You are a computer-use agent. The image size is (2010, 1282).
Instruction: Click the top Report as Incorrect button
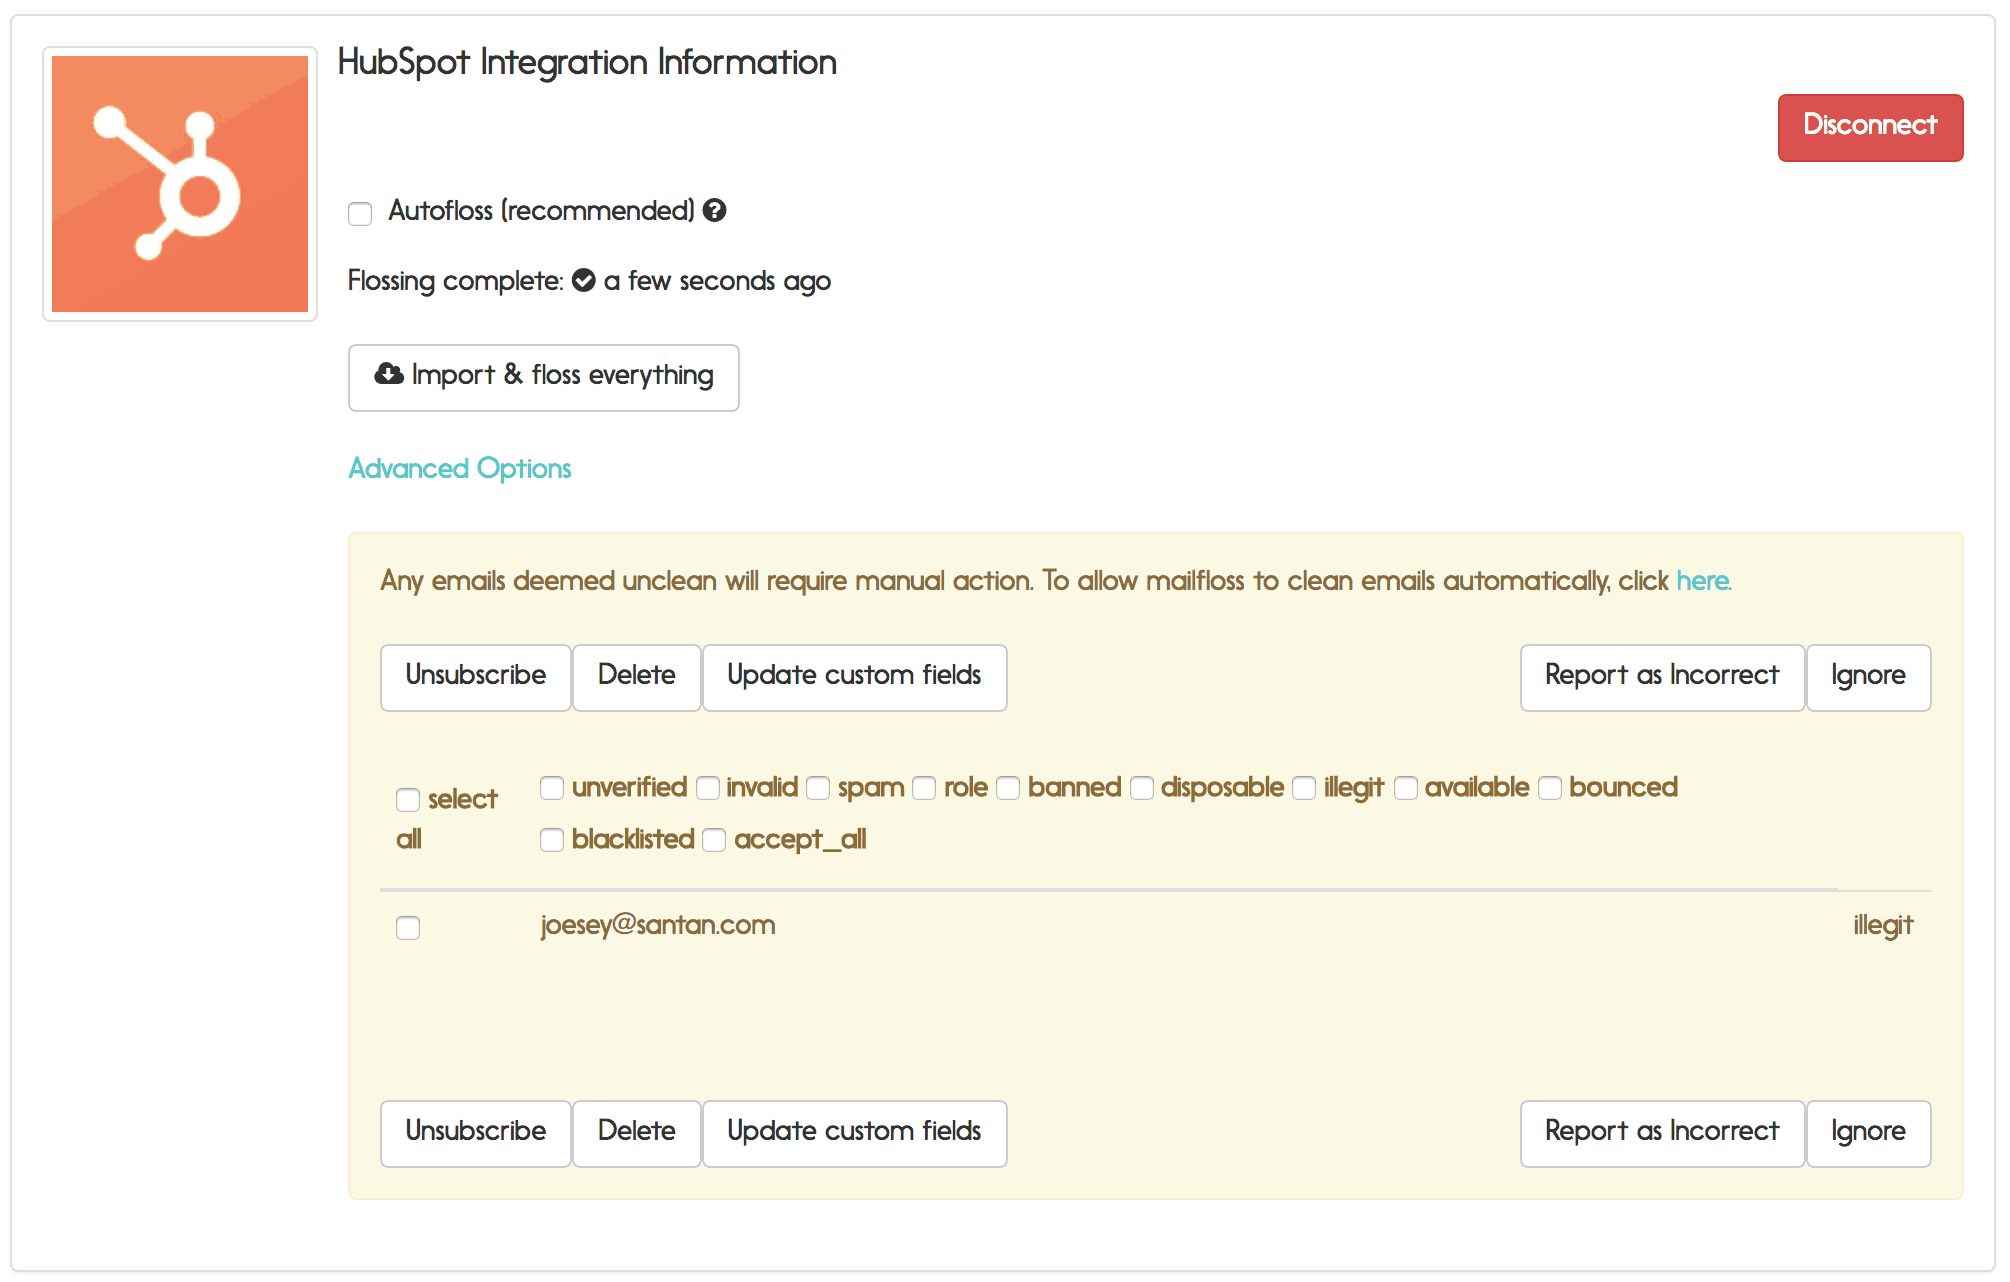[x=1663, y=677]
